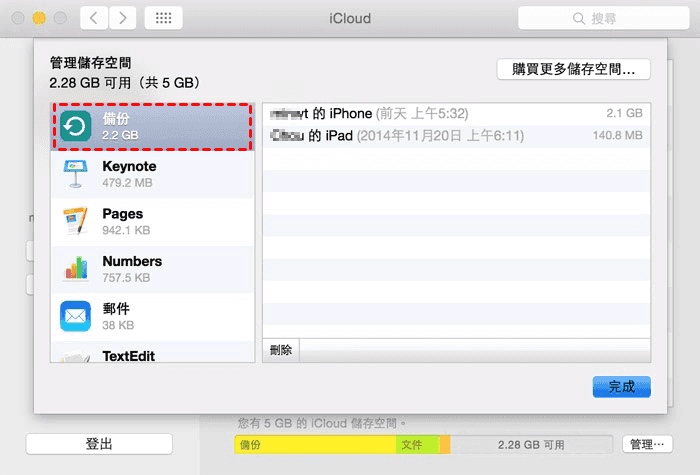Click the Mail envelope icon
This screenshot has height=475, width=700.
(x=75, y=317)
